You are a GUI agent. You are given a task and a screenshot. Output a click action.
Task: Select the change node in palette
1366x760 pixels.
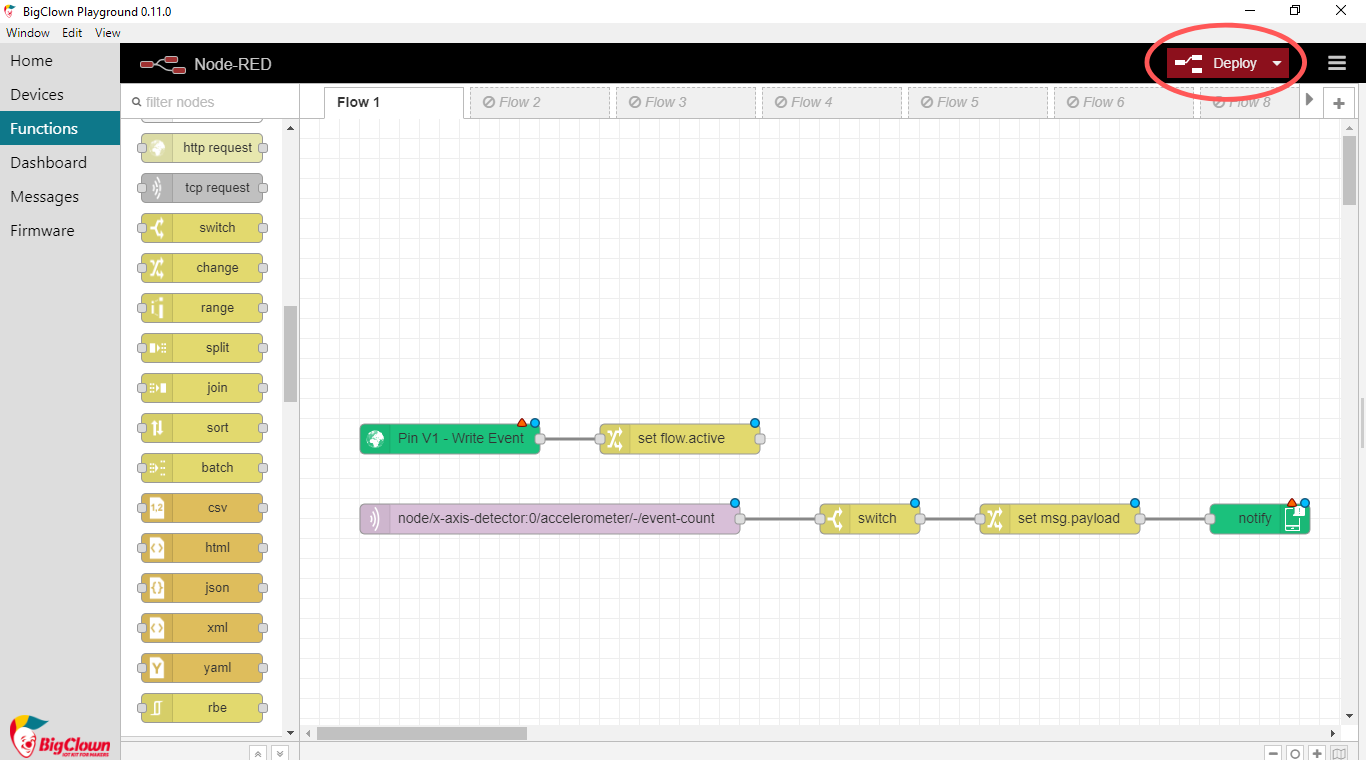(x=202, y=268)
